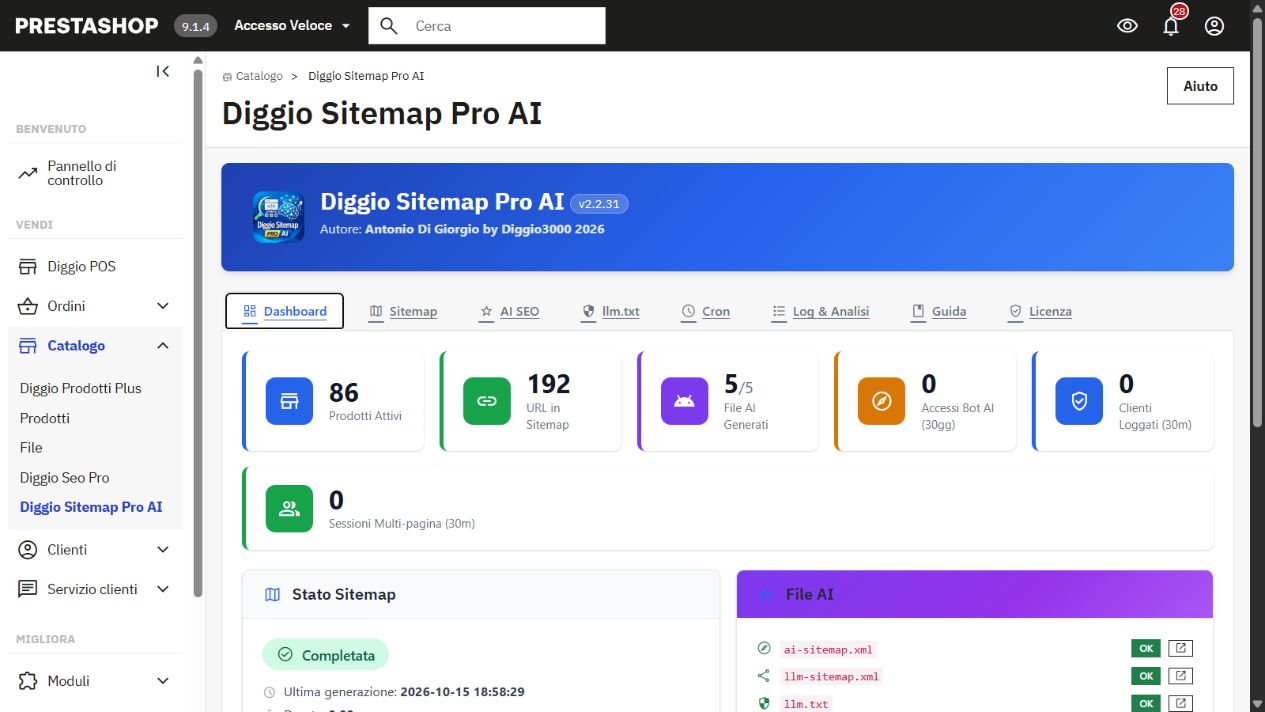Open the notifications bell
Viewport: 1265px width, 712px height.
1171,26
